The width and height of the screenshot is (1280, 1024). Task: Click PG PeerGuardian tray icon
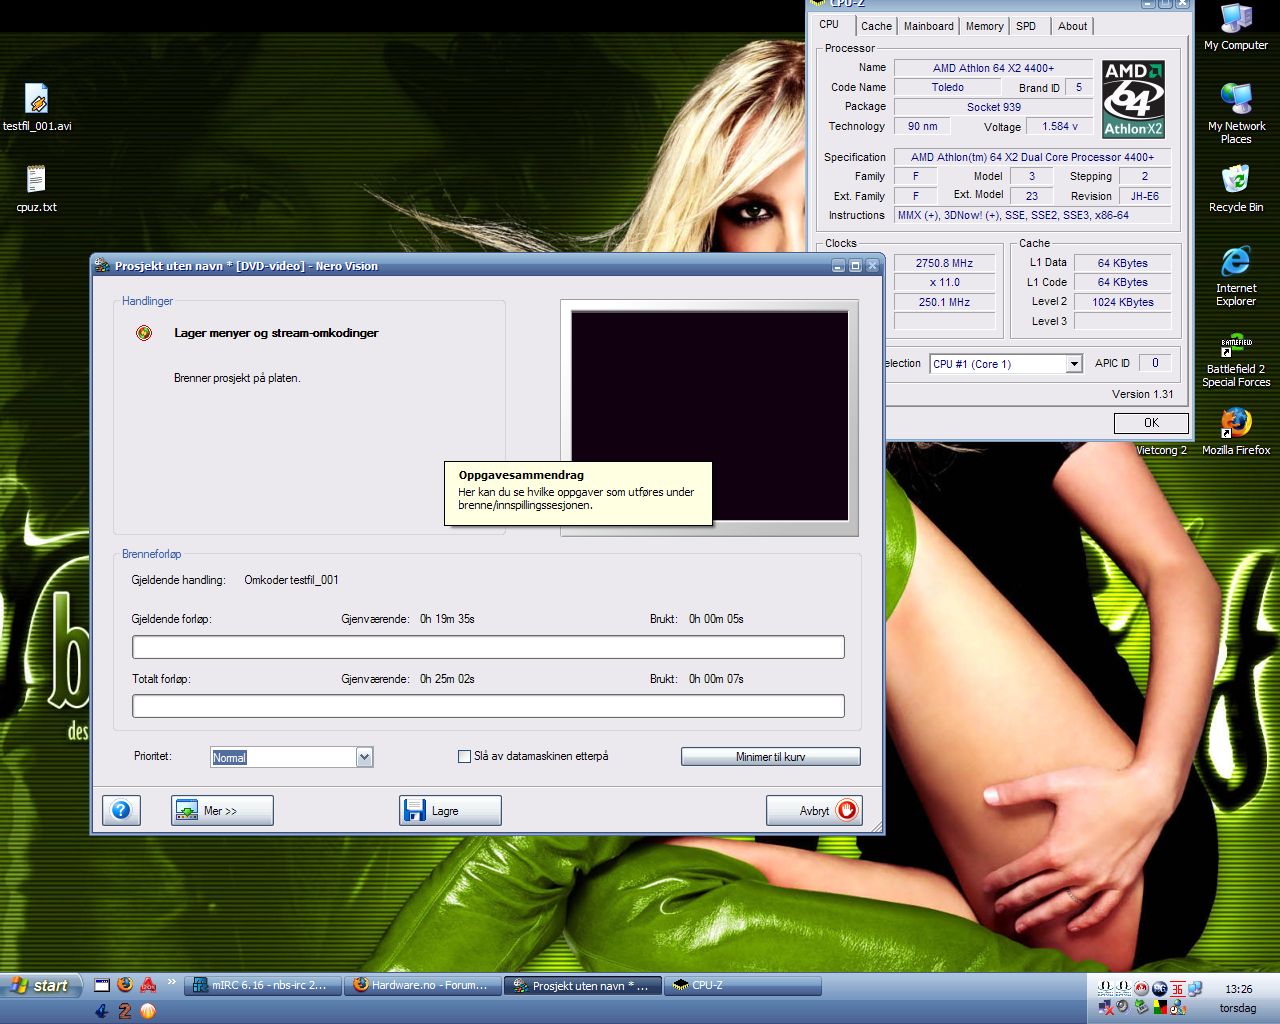[x=1159, y=988]
